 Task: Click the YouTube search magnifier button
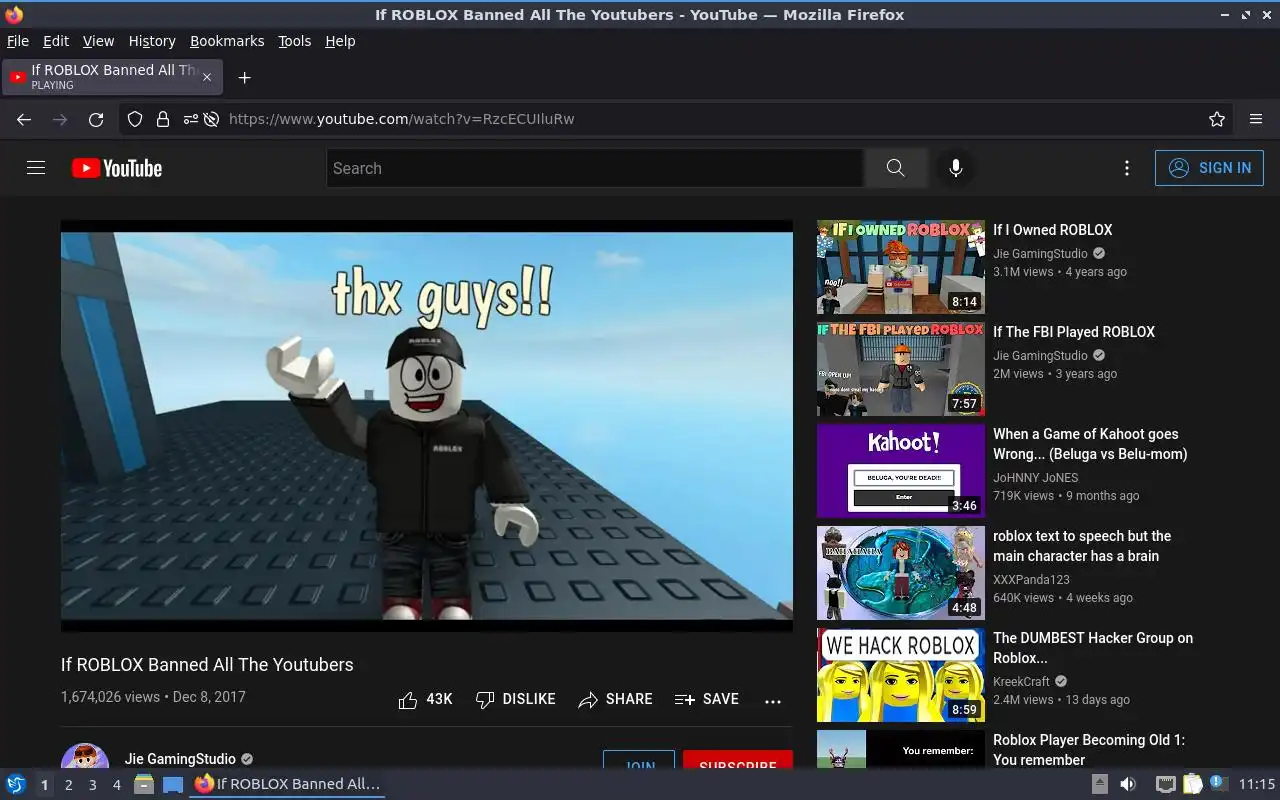[895, 168]
